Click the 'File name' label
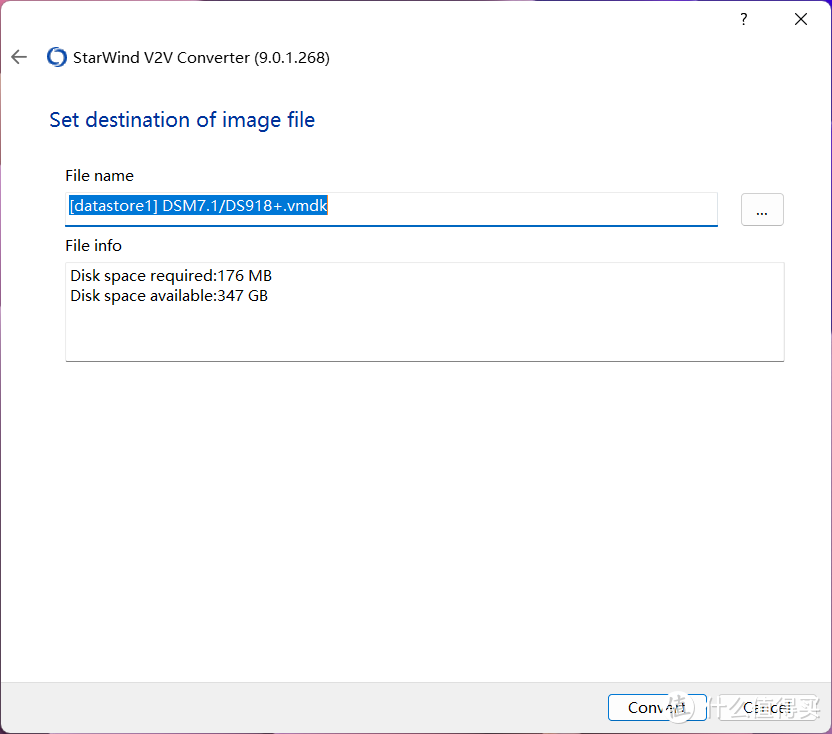Screen dimensions: 832x734 click(99, 176)
